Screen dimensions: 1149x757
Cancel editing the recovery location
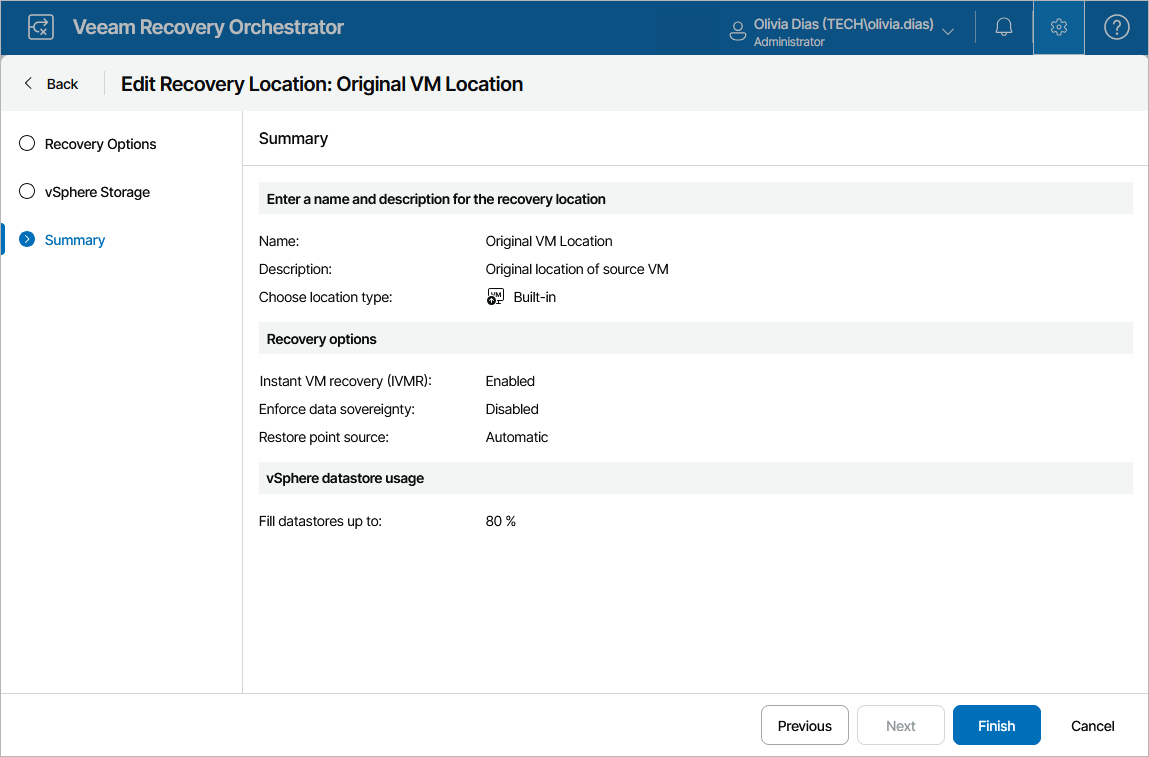[x=1092, y=726]
